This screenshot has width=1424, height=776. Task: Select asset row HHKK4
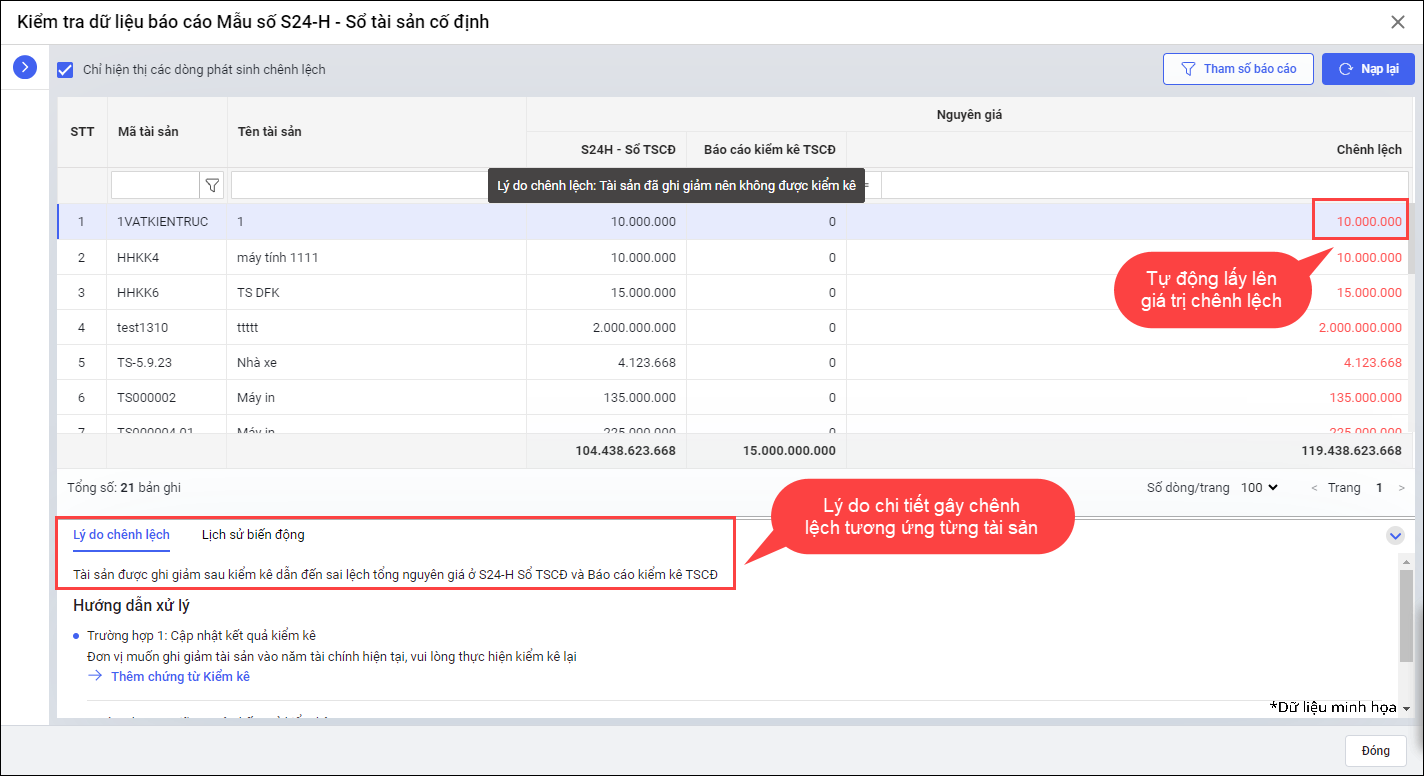click(733, 257)
